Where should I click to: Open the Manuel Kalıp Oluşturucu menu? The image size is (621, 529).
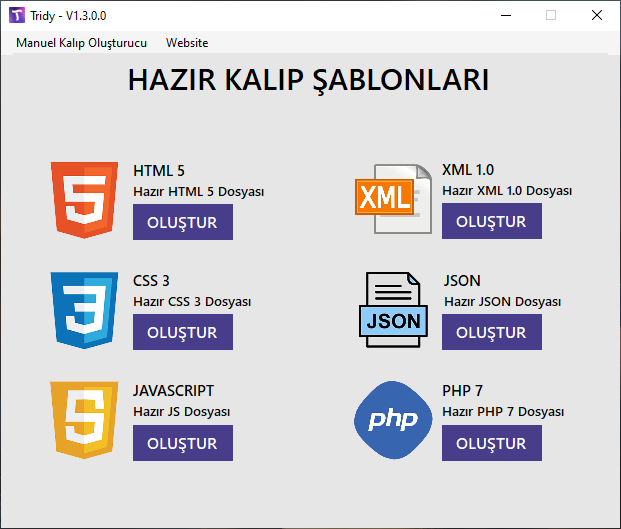[81, 43]
